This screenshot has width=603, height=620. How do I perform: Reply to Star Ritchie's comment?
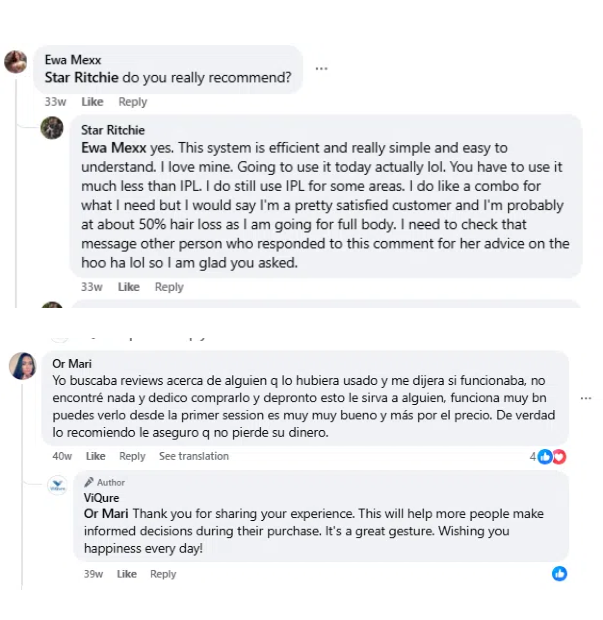tap(169, 287)
